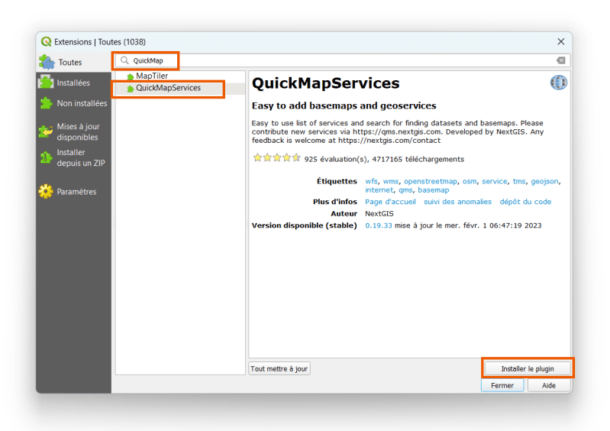Open the service tag link
This screenshot has width=610, height=431.
(494, 181)
